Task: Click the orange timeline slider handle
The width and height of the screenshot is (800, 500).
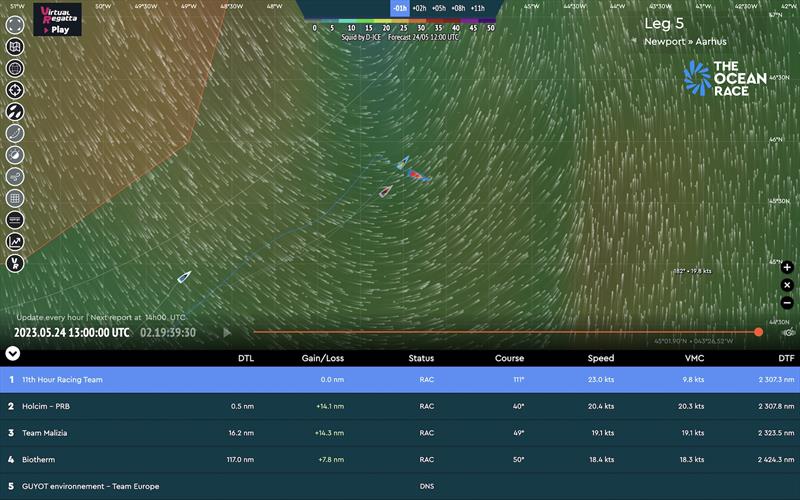Action: point(759,332)
